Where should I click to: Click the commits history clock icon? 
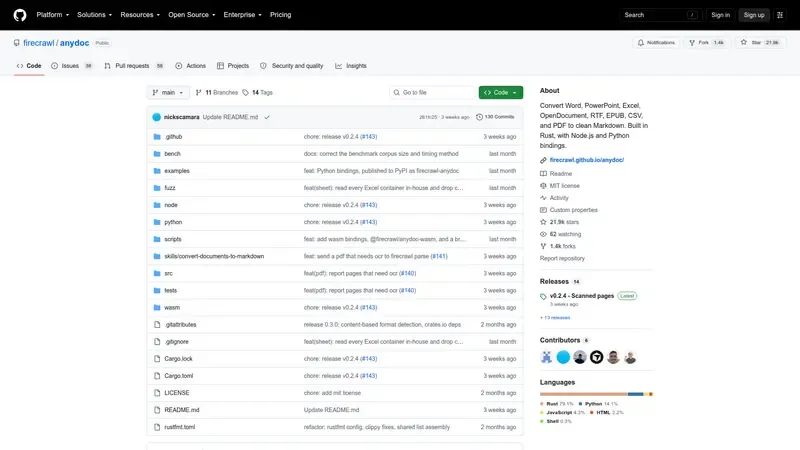pyautogui.click(x=479, y=117)
